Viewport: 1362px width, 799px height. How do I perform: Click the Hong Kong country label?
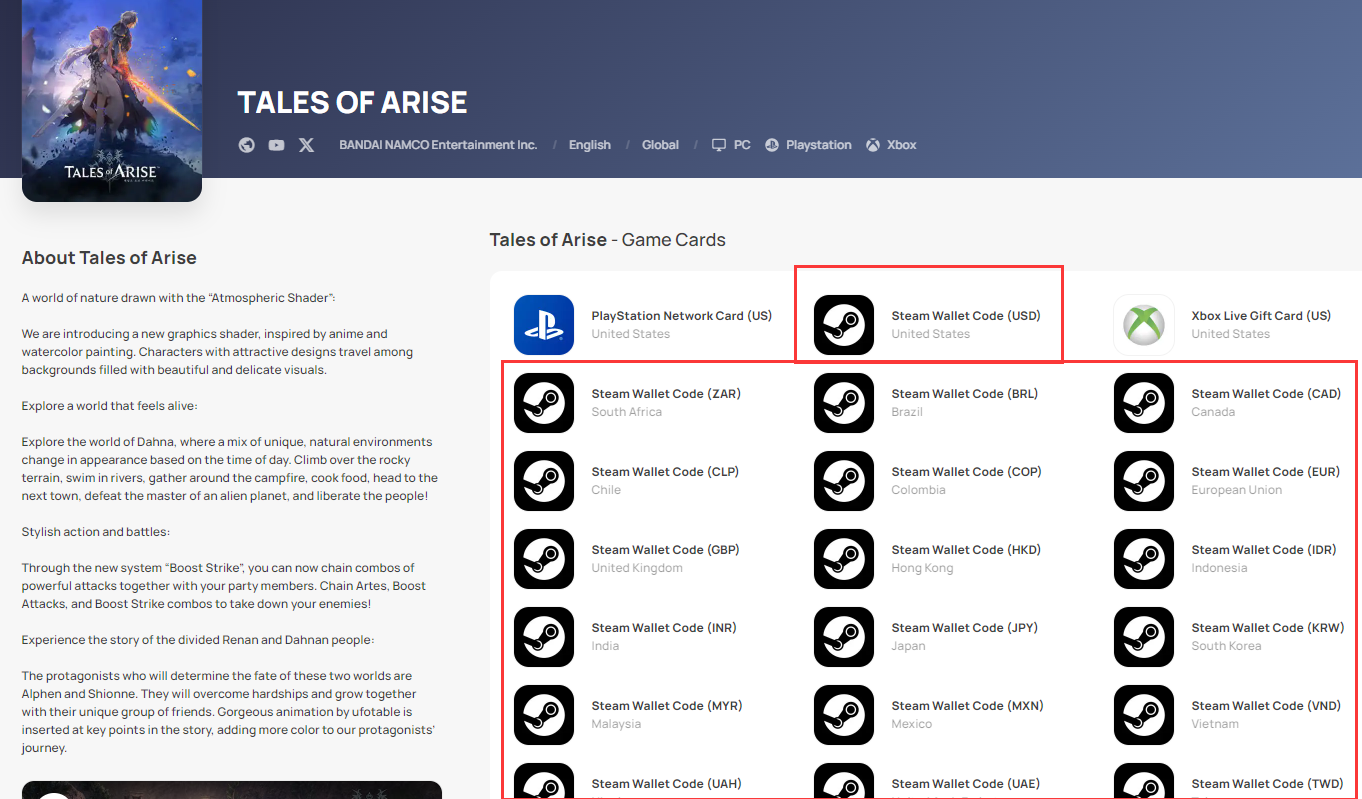(x=922, y=568)
